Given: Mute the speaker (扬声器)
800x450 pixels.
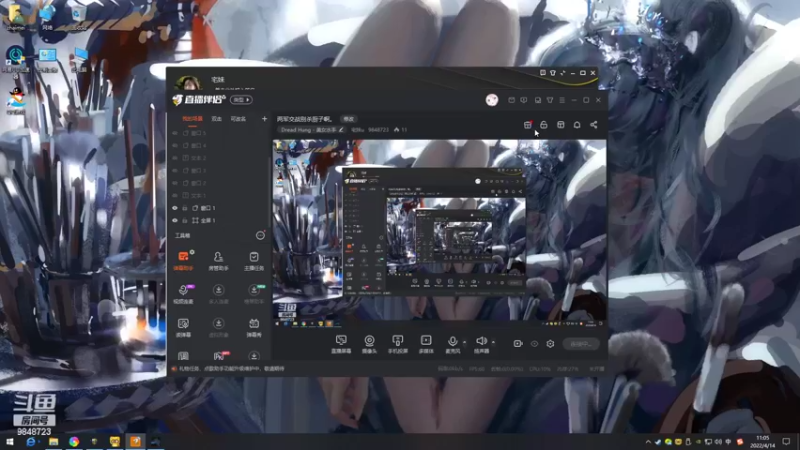Looking at the screenshot, I should point(481,344).
